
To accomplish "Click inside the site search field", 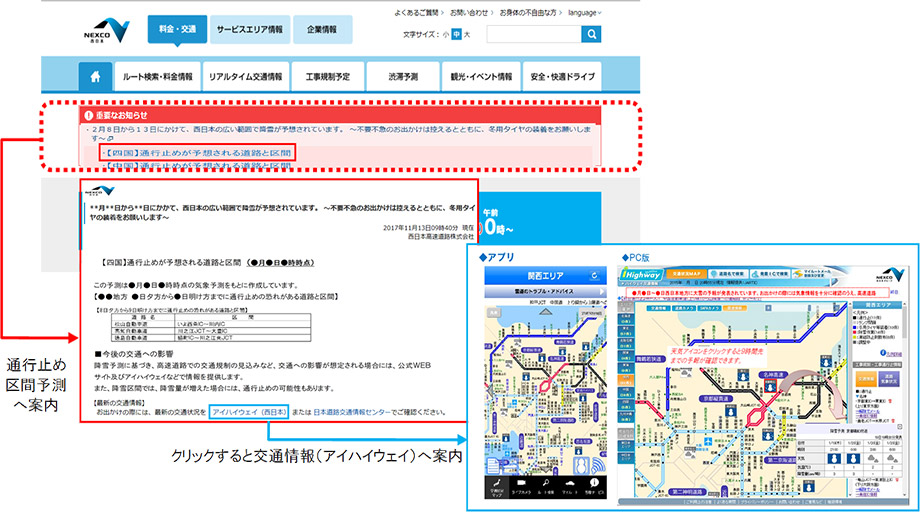I will click(x=534, y=35).
